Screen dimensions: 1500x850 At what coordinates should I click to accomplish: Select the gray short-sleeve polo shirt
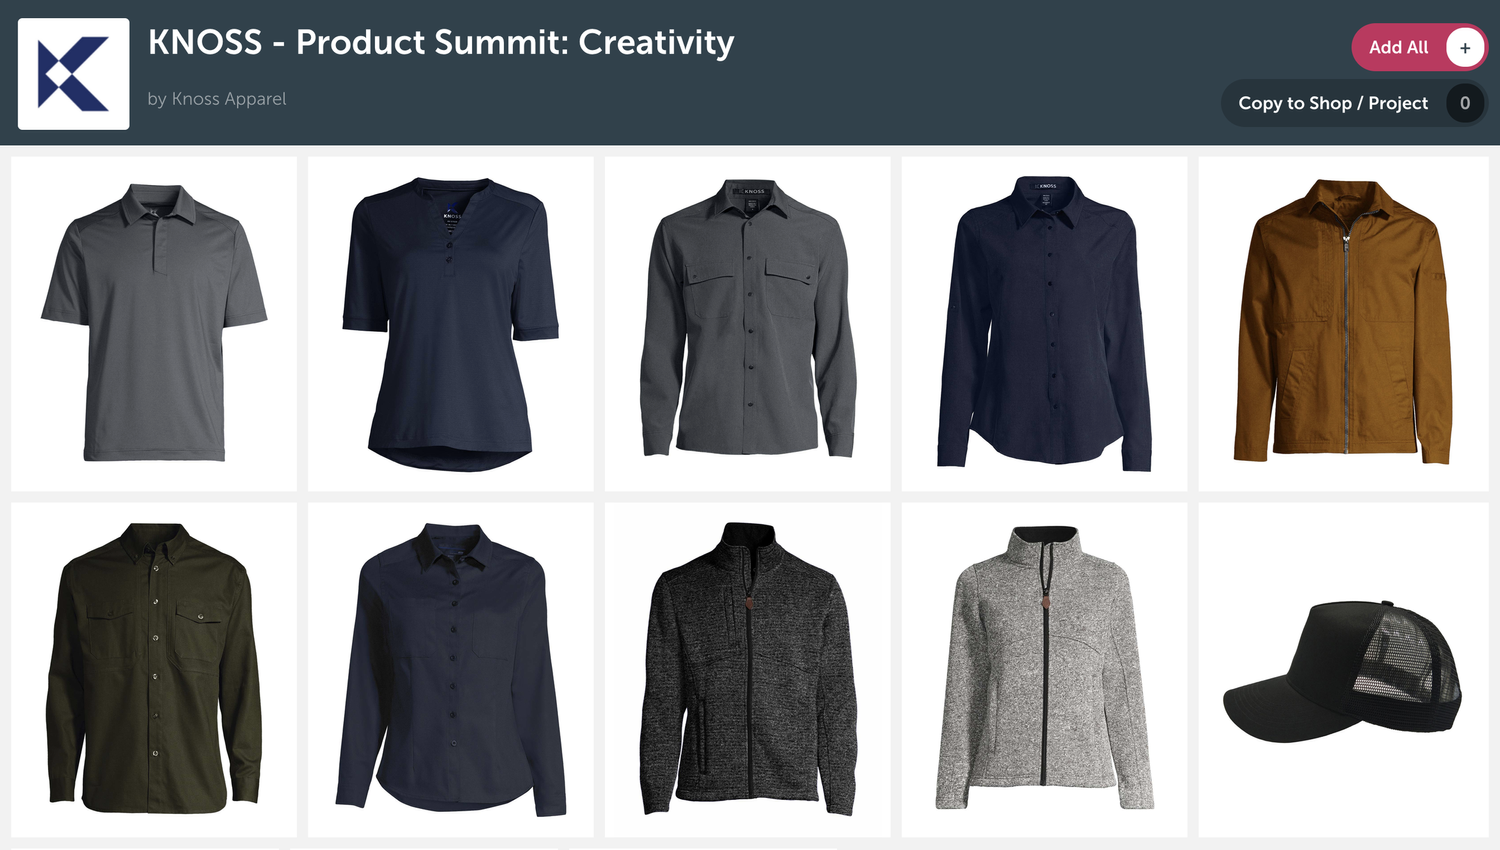(x=154, y=323)
